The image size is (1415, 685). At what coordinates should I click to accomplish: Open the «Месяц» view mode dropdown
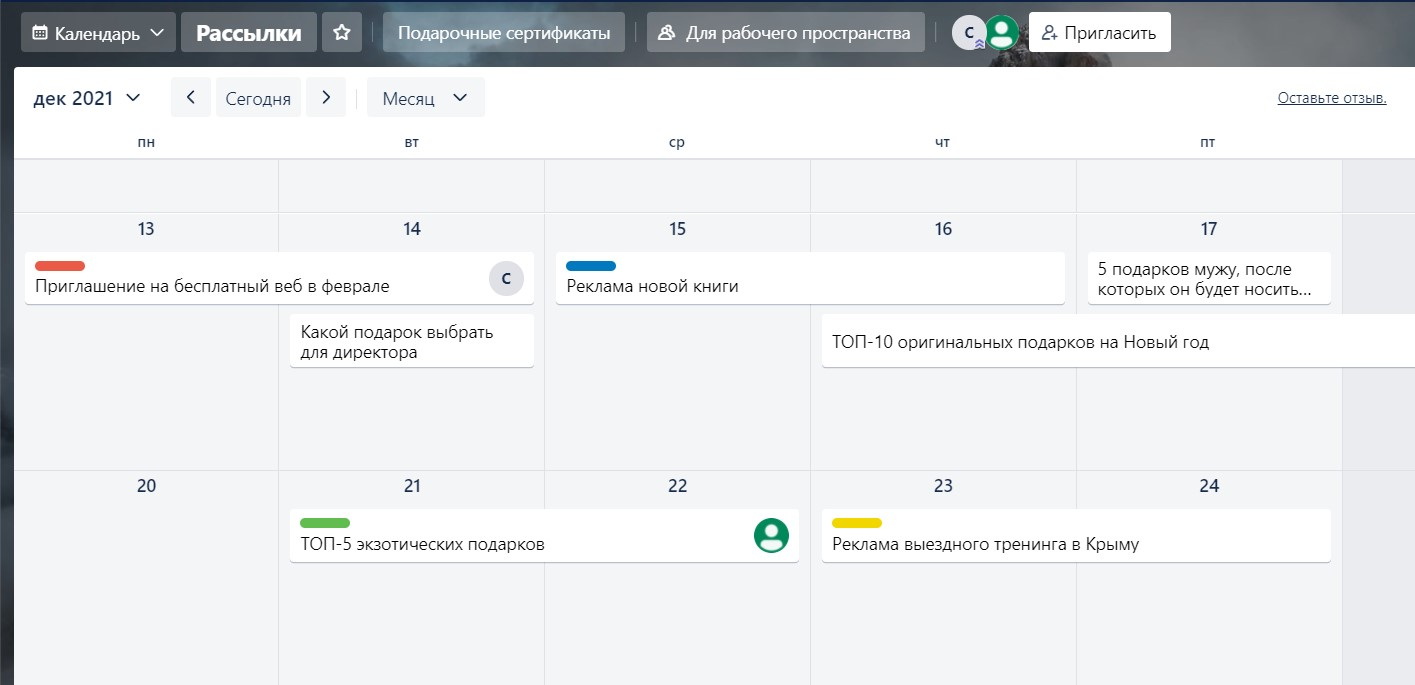tap(425, 97)
